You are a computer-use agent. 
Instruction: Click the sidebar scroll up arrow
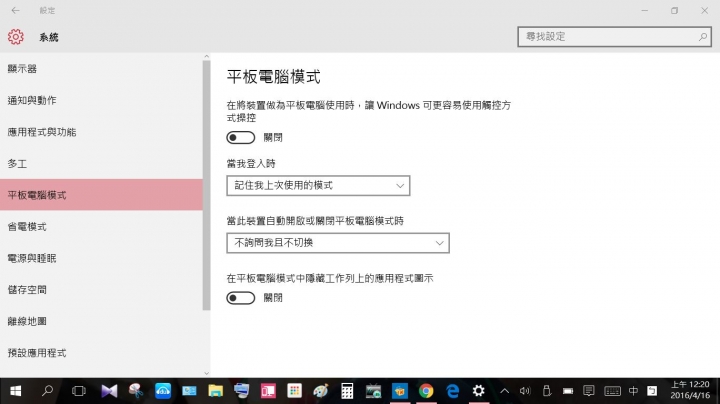207,56
